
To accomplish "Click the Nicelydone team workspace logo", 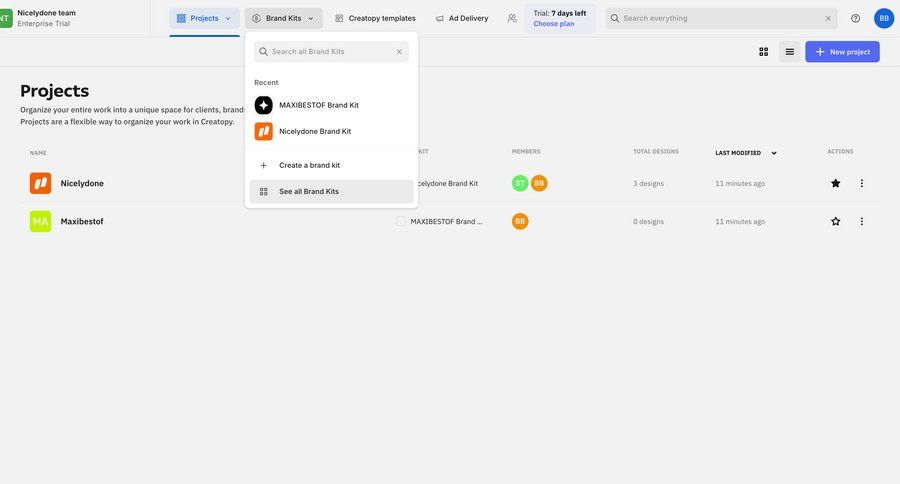I will click(x=5, y=18).
